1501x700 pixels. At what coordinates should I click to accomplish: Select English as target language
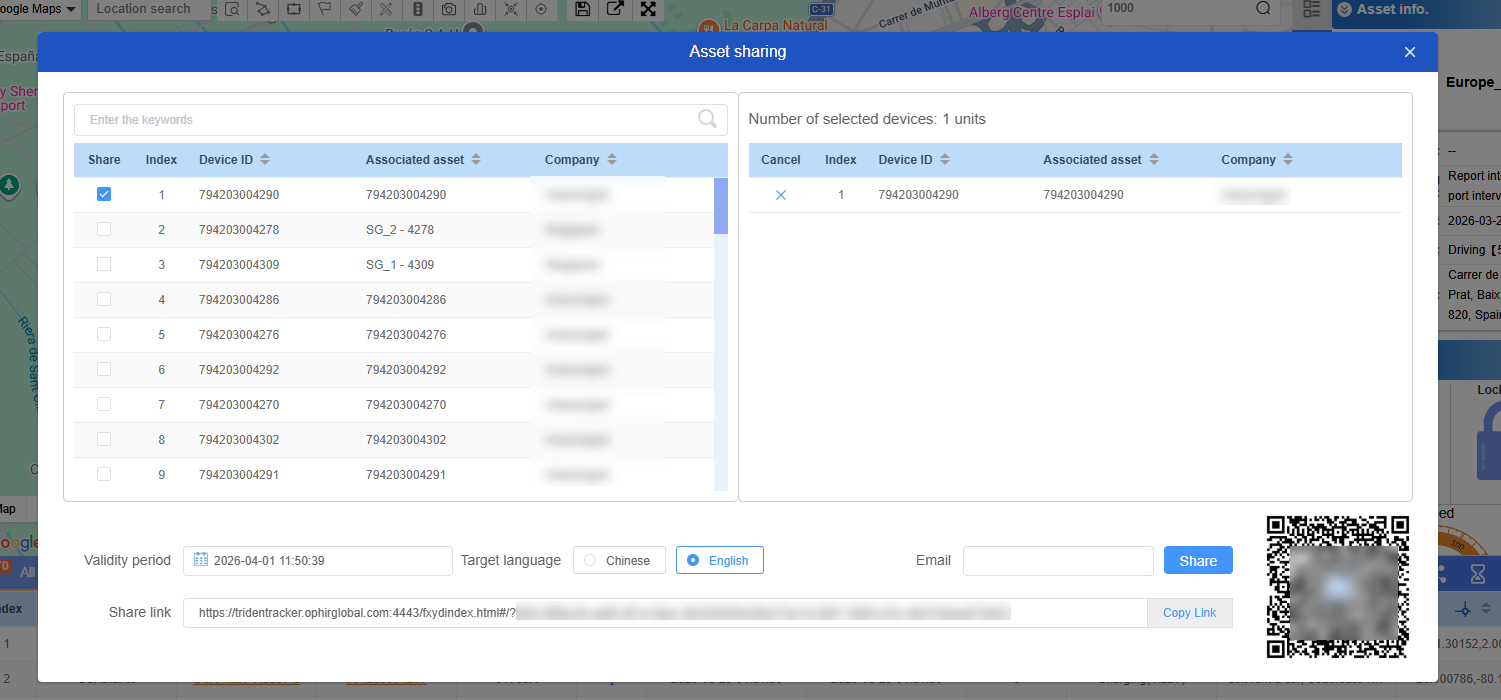tap(720, 560)
